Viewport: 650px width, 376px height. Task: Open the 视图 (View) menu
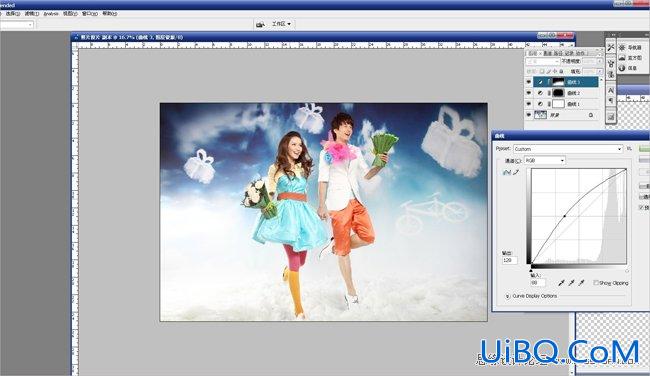tap(70, 14)
